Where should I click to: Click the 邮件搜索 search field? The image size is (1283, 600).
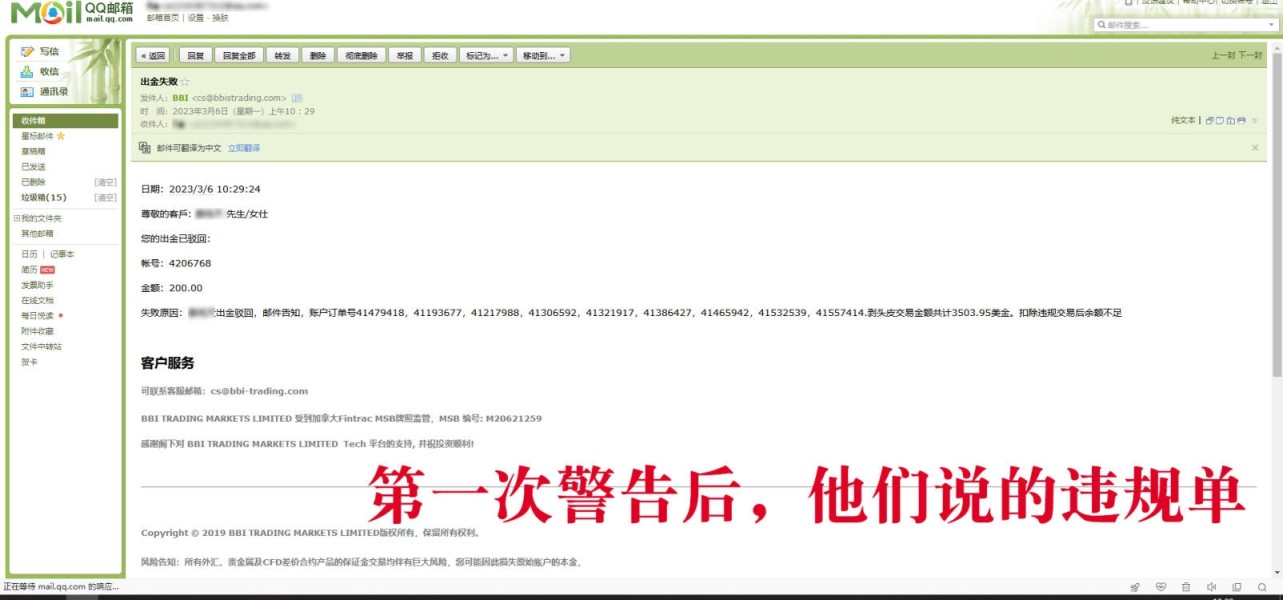pyautogui.click(x=1182, y=25)
